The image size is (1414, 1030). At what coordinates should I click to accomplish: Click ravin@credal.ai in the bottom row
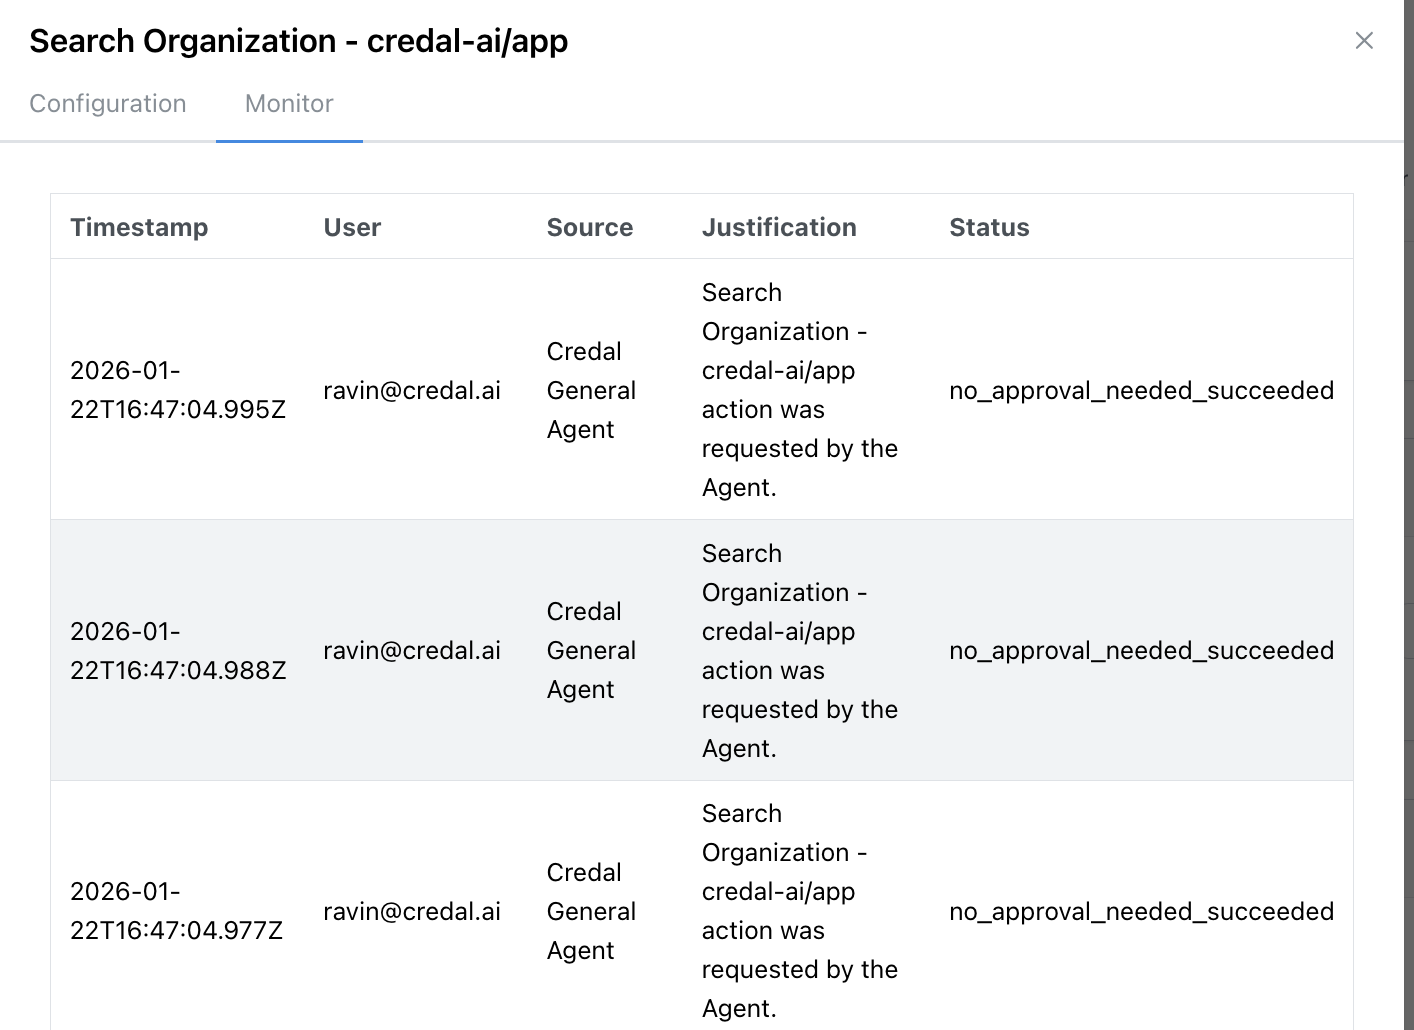coord(412,910)
